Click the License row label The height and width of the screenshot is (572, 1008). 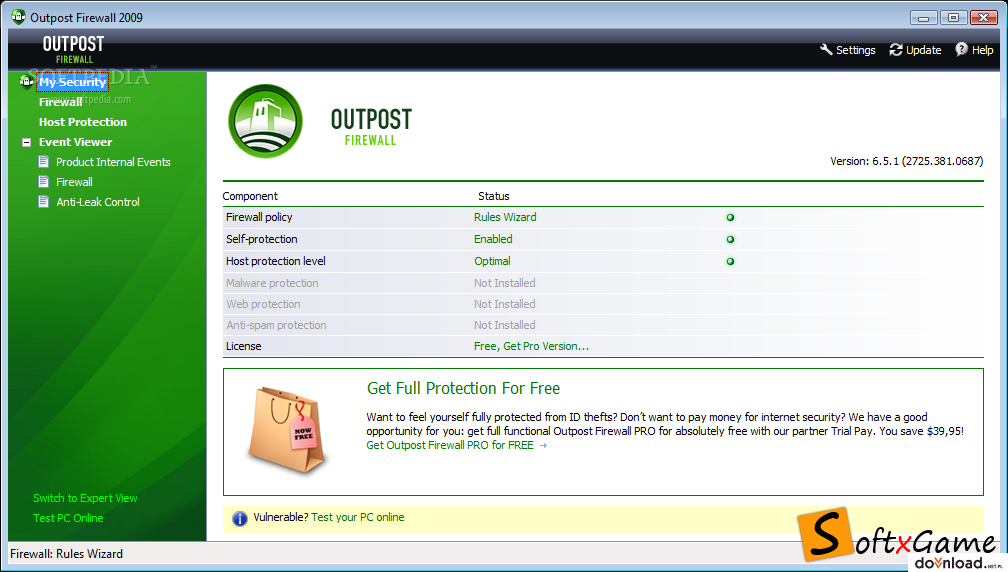coord(244,346)
